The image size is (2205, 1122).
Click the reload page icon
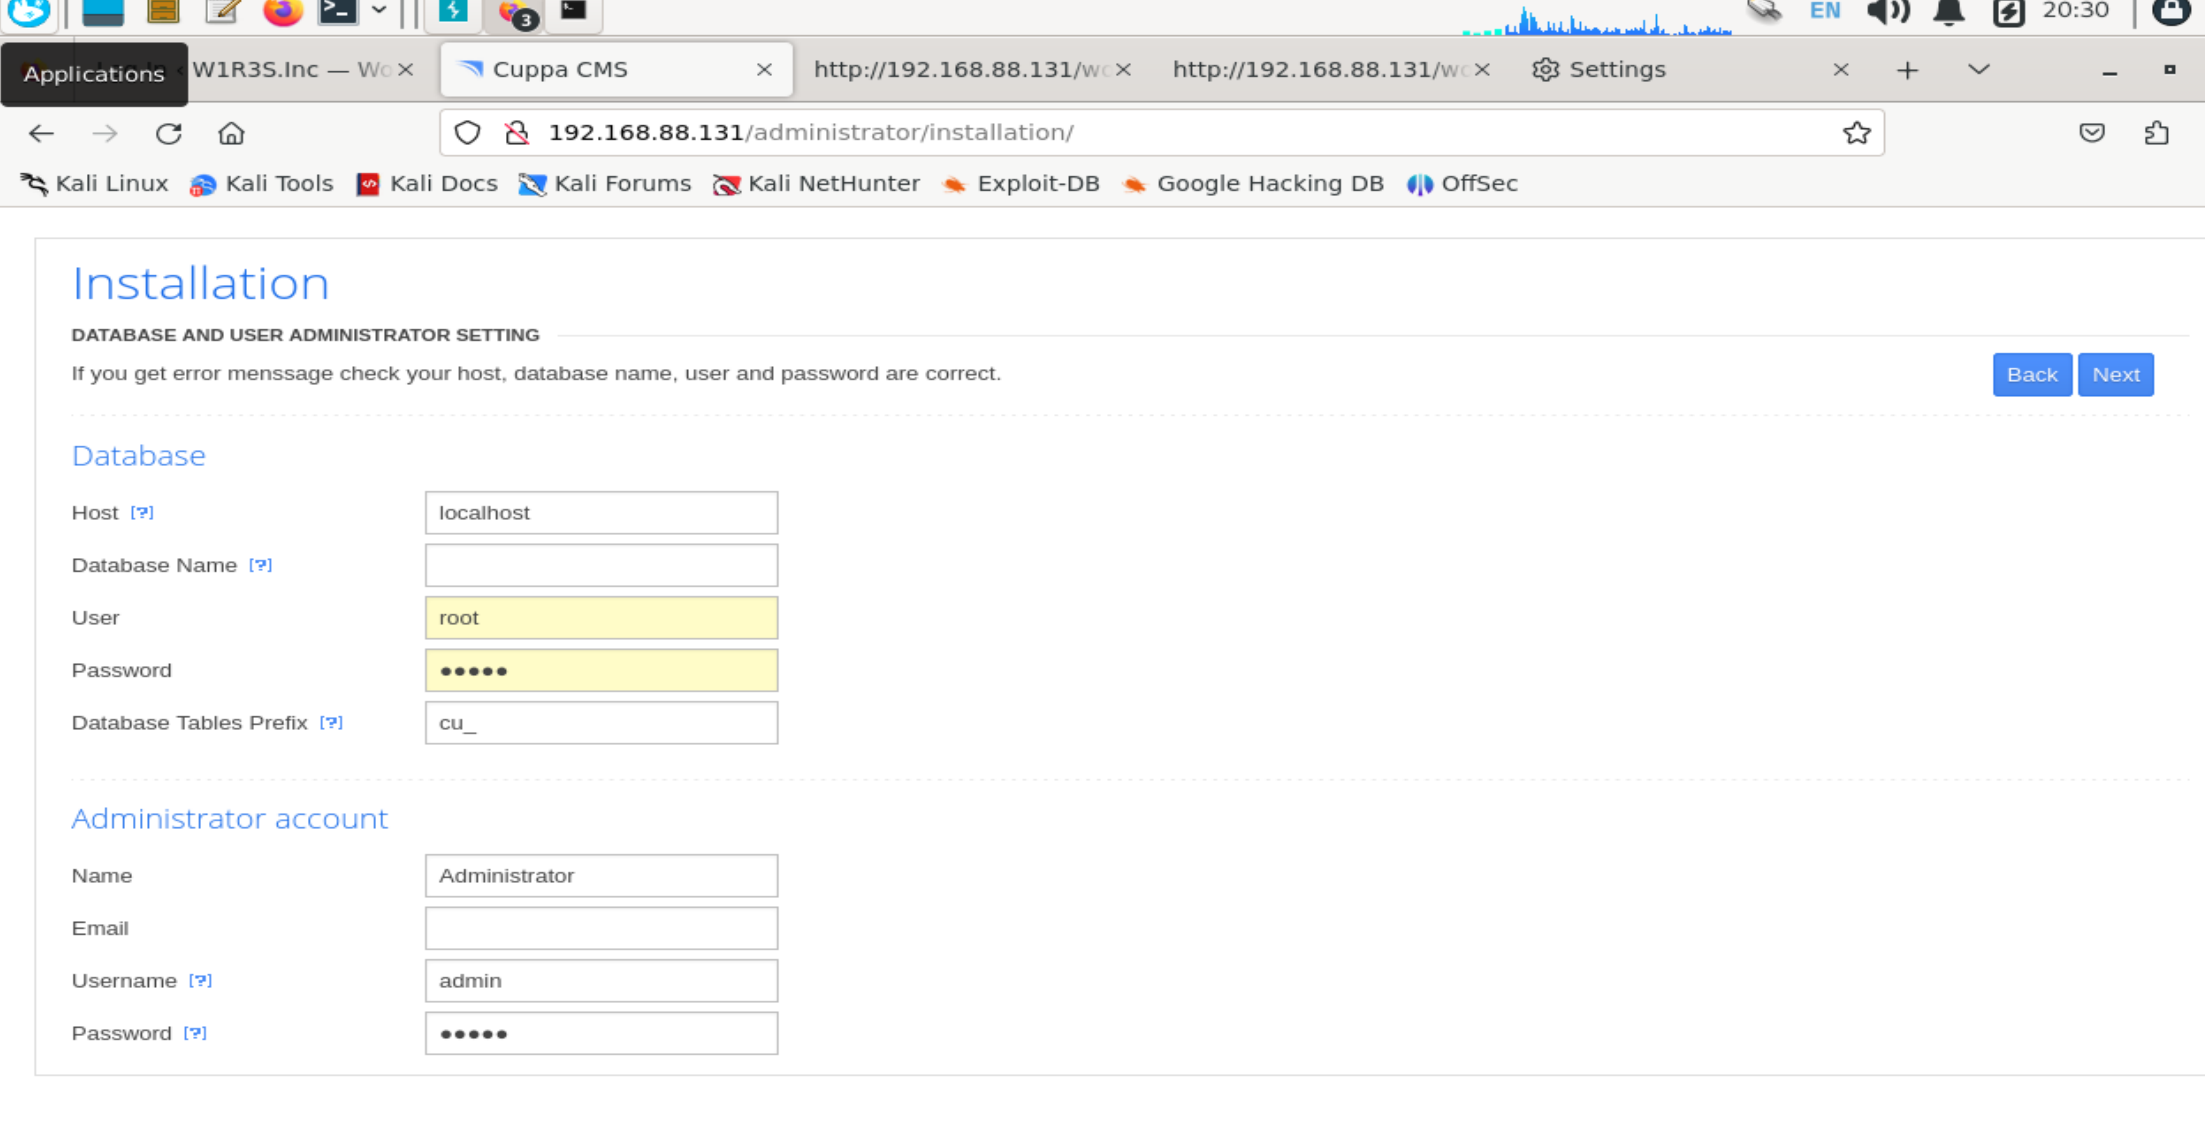[168, 133]
